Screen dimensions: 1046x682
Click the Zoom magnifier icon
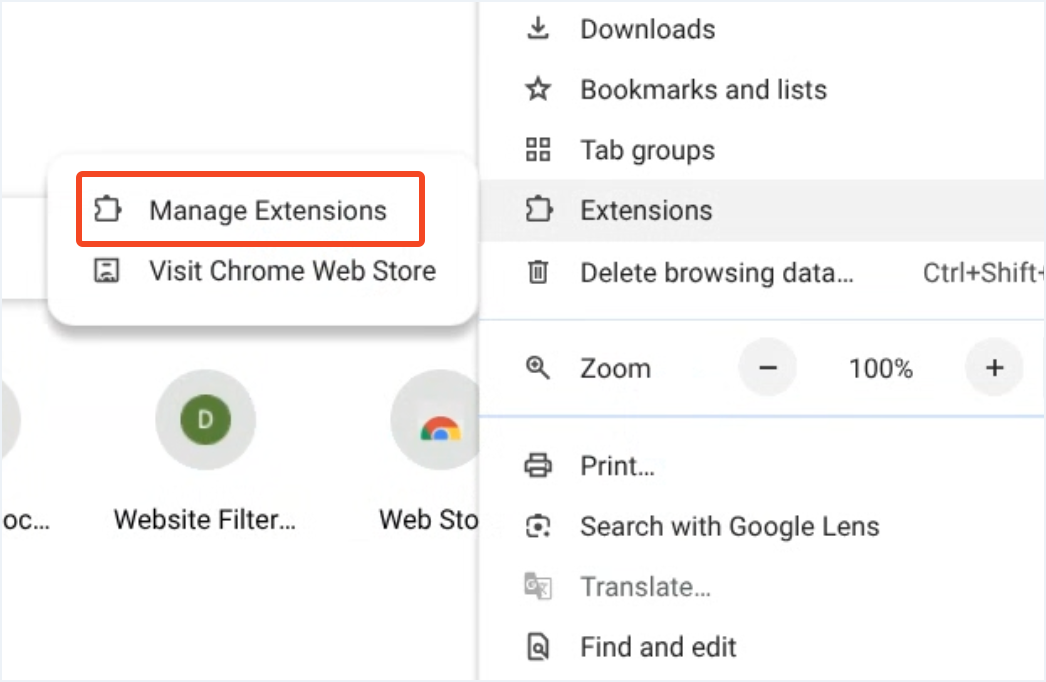click(x=538, y=368)
